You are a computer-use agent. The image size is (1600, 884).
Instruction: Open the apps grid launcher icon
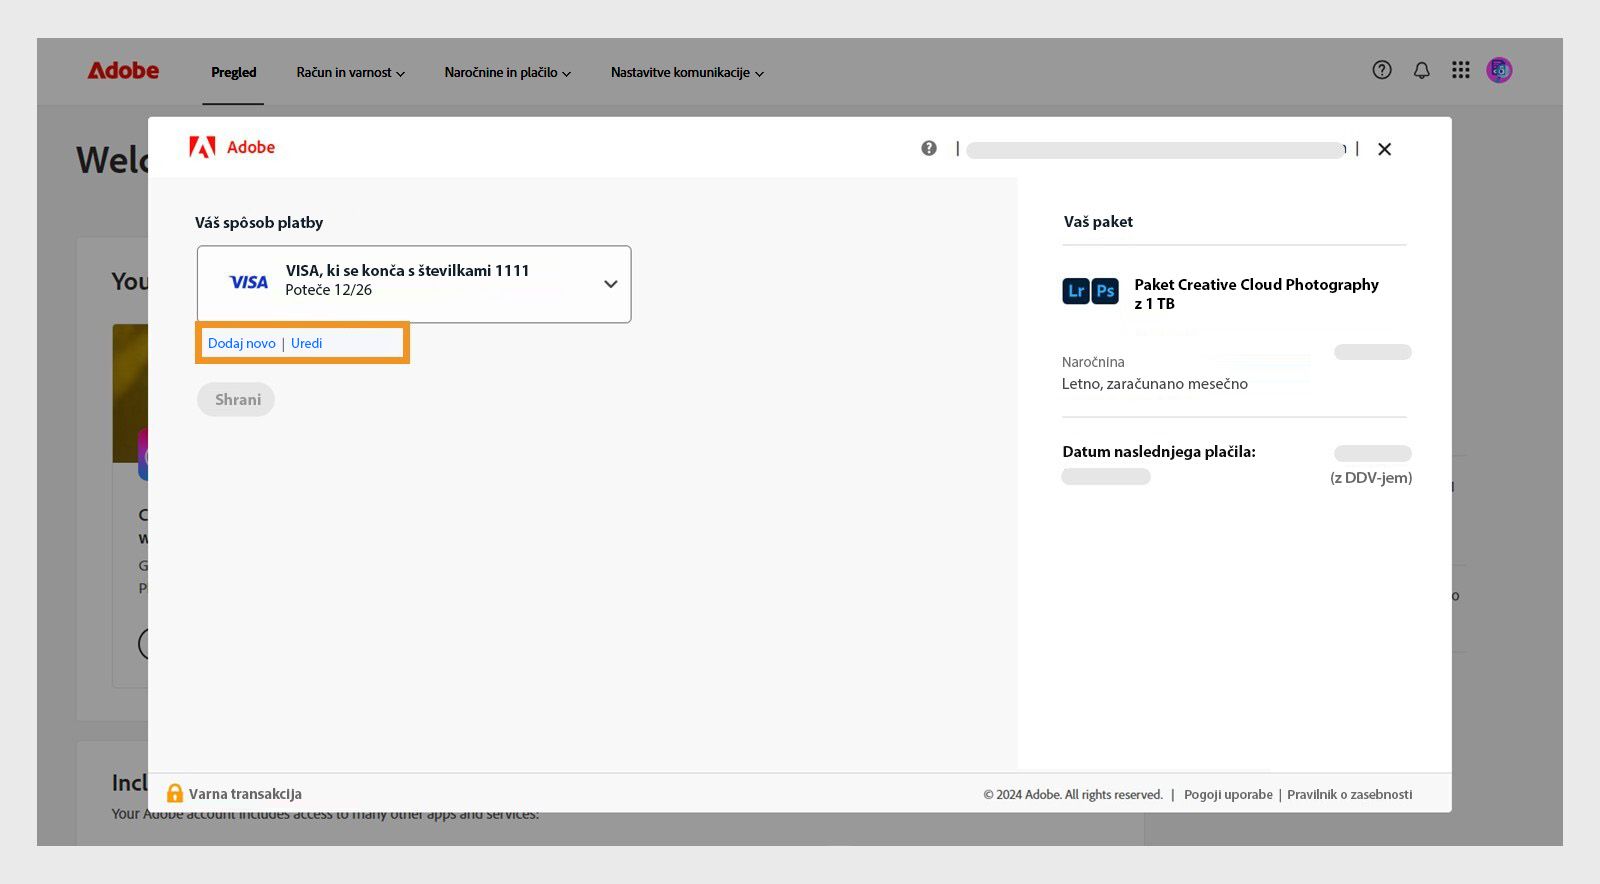click(1461, 70)
